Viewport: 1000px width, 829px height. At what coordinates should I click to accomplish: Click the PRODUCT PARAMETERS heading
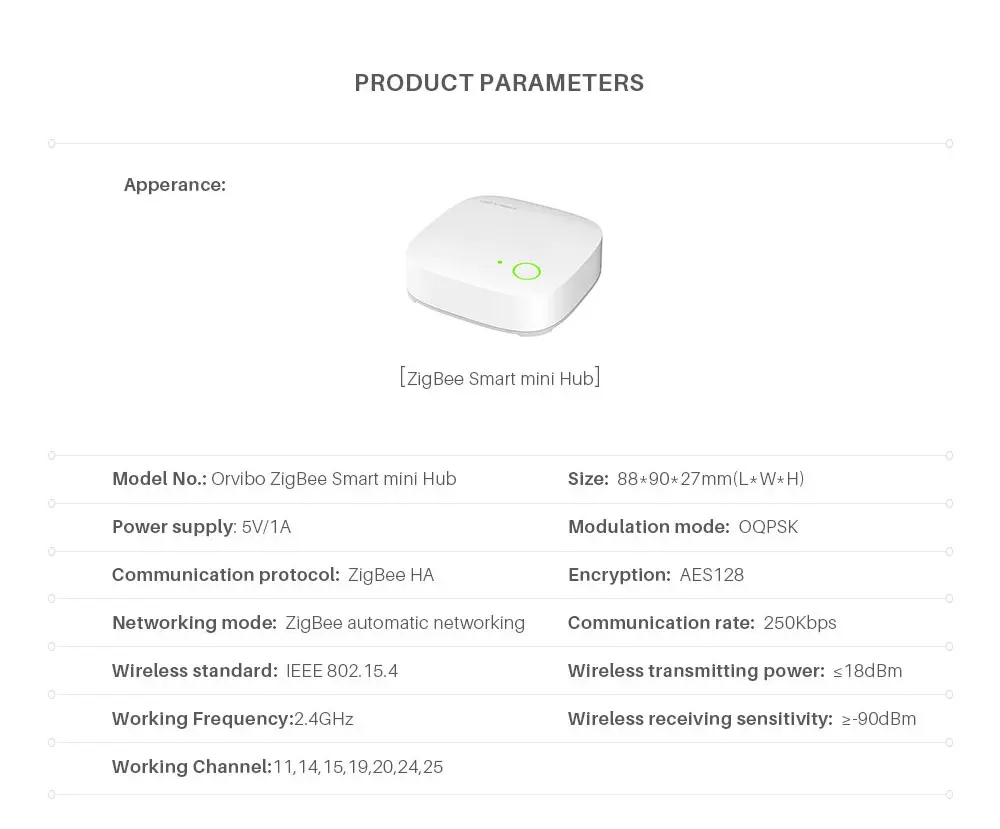click(x=499, y=83)
